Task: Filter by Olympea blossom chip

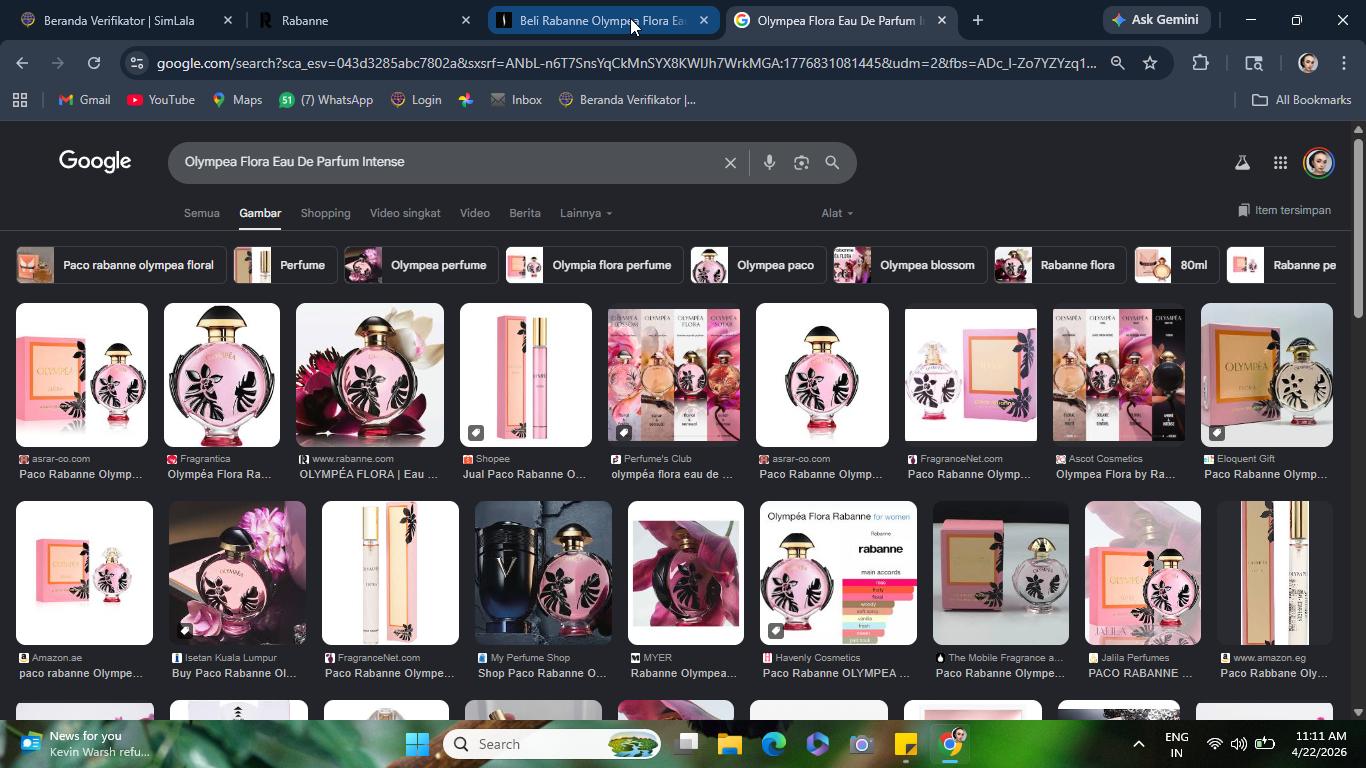Action: coord(909,265)
